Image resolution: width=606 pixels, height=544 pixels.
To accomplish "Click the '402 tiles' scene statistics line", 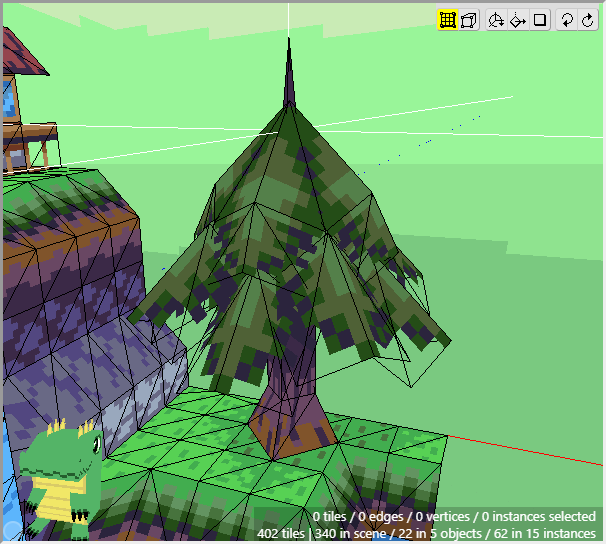I will (426, 533).
